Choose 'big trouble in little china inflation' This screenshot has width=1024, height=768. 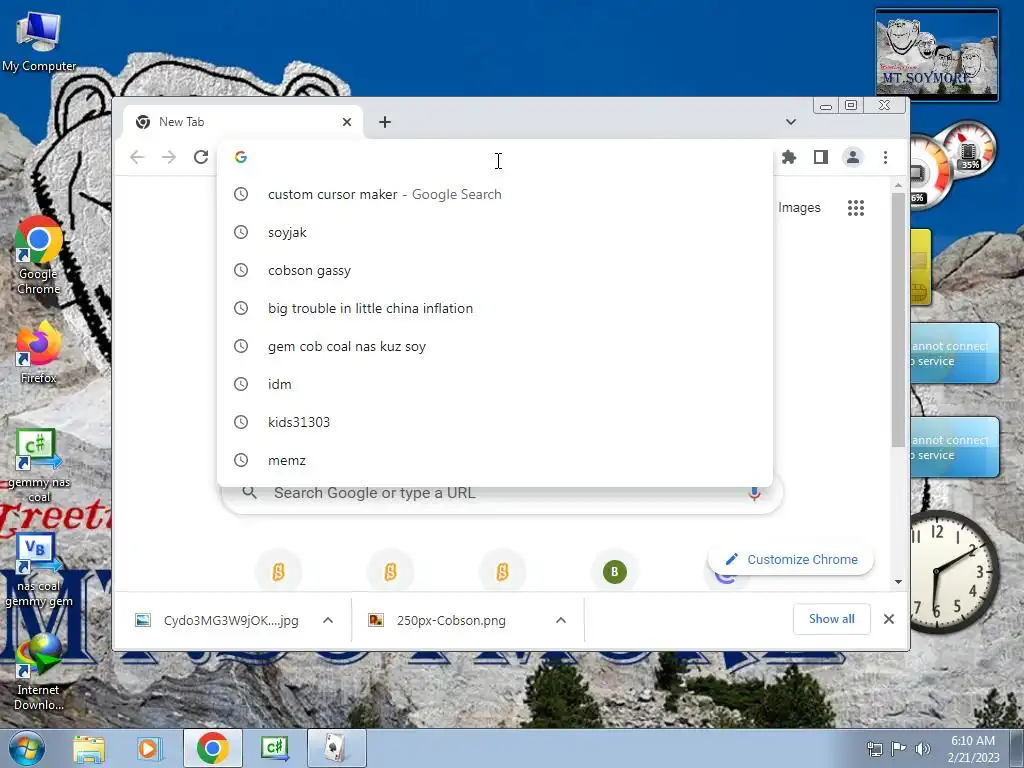(494, 308)
